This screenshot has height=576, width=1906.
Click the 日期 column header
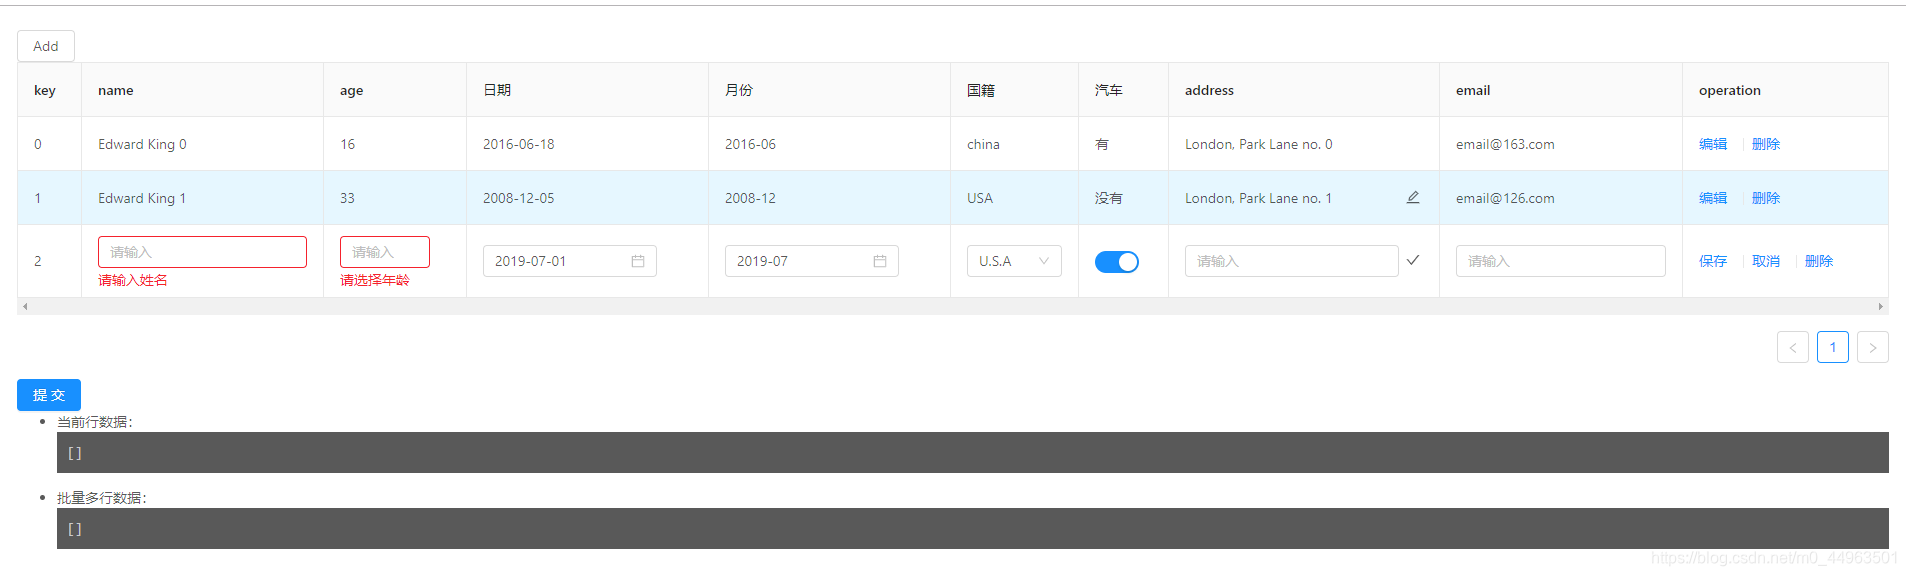[587, 90]
